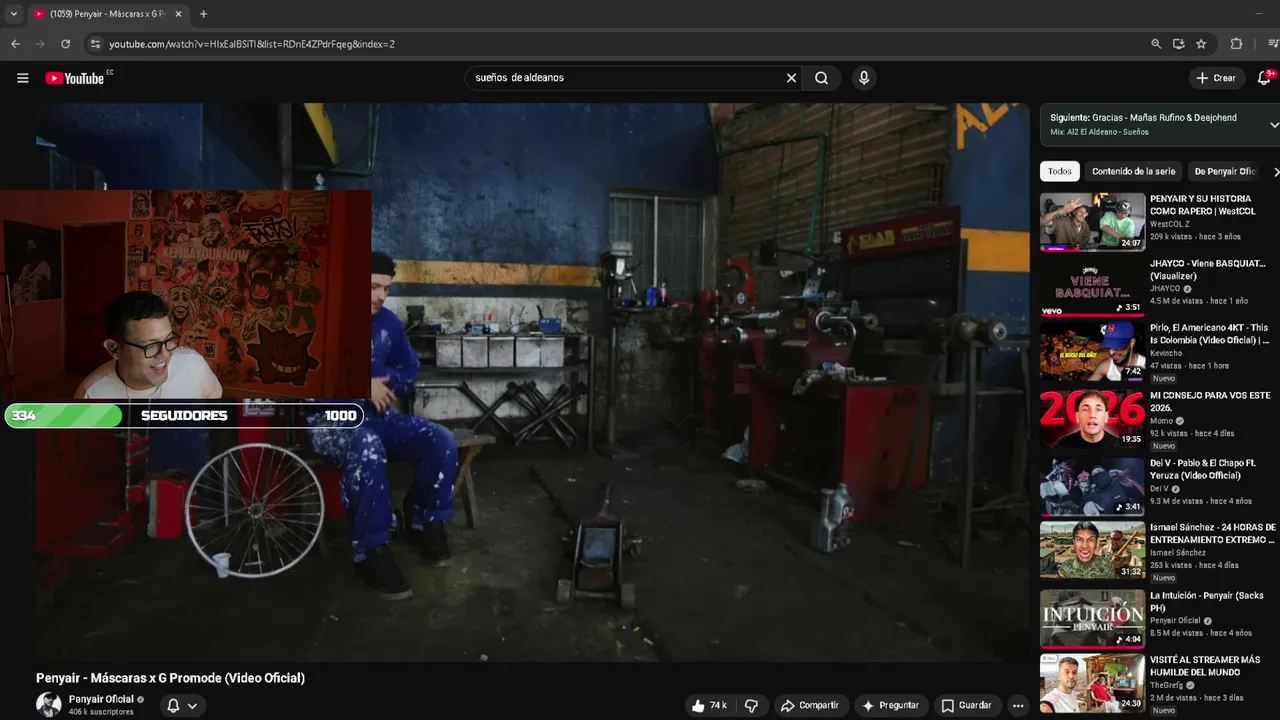The width and height of the screenshot is (1280, 720).
Task: Start voice search with microphone
Action: tap(864, 78)
